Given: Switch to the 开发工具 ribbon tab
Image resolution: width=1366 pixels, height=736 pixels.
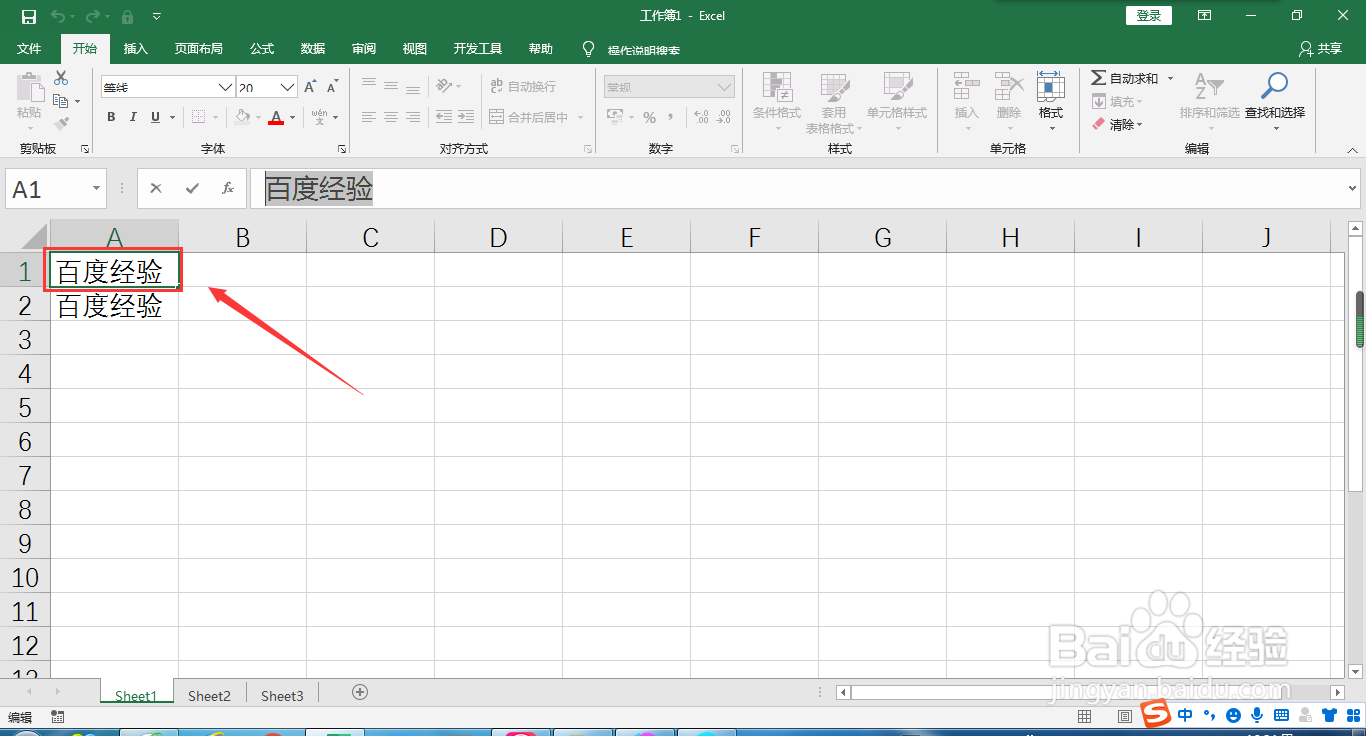Looking at the screenshot, I should (478, 49).
